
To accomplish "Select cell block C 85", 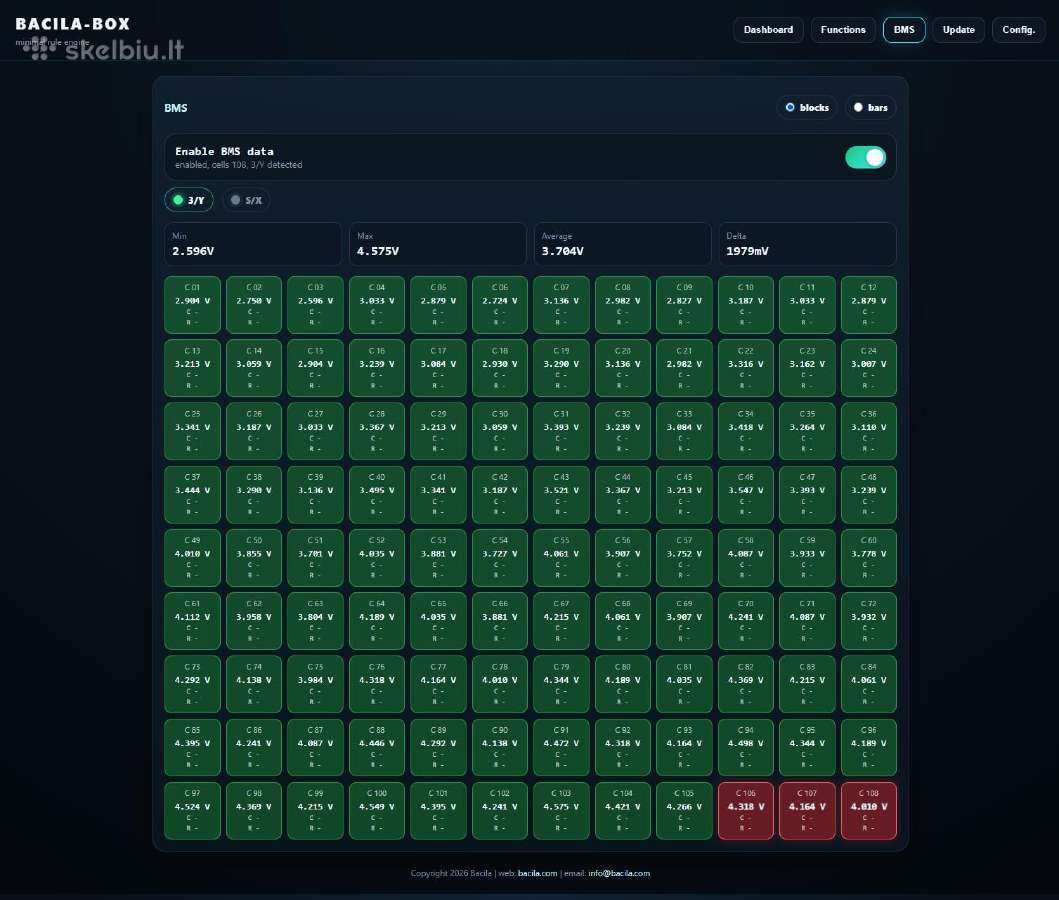I will coord(192,747).
